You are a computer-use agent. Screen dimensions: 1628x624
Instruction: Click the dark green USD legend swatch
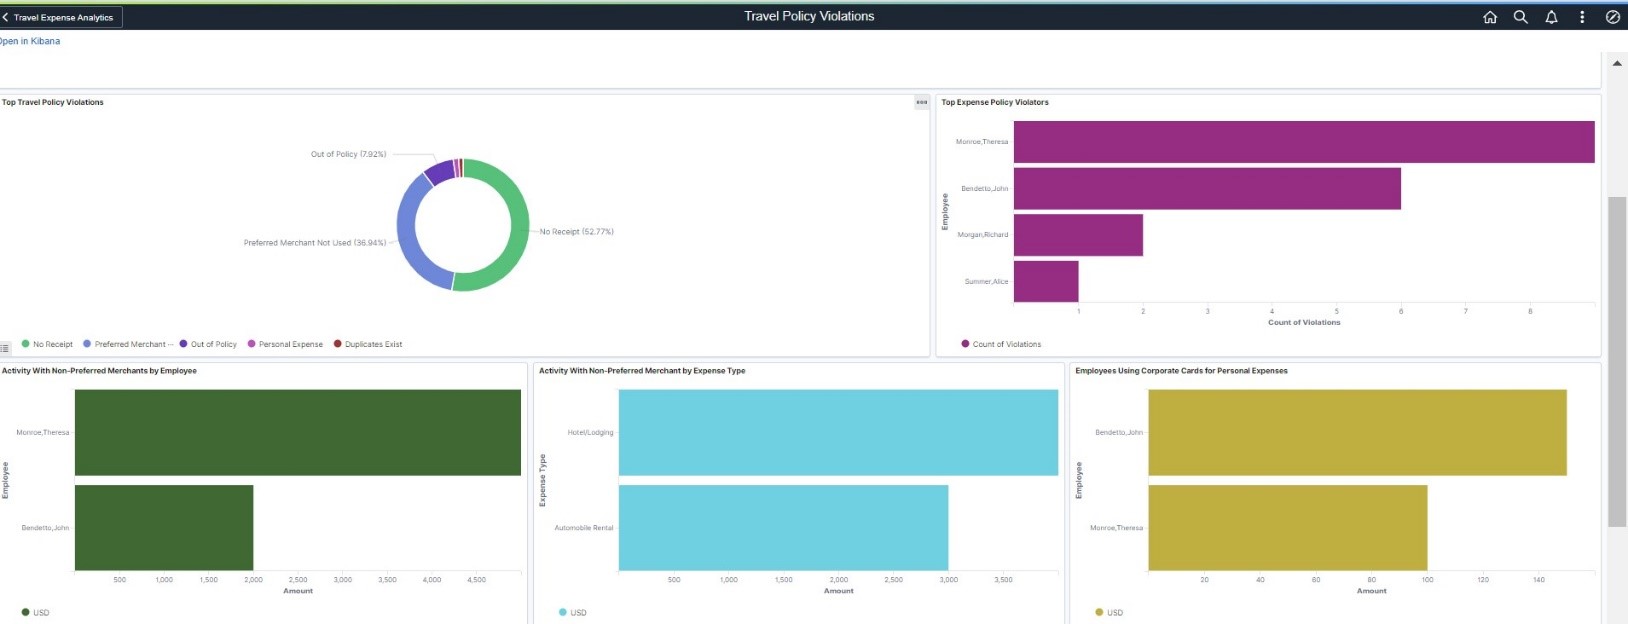point(25,612)
